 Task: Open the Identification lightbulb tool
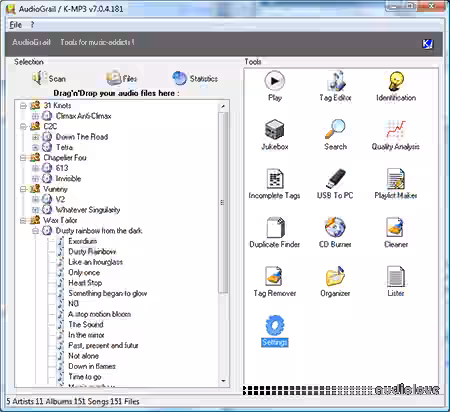(x=396, y=86)
